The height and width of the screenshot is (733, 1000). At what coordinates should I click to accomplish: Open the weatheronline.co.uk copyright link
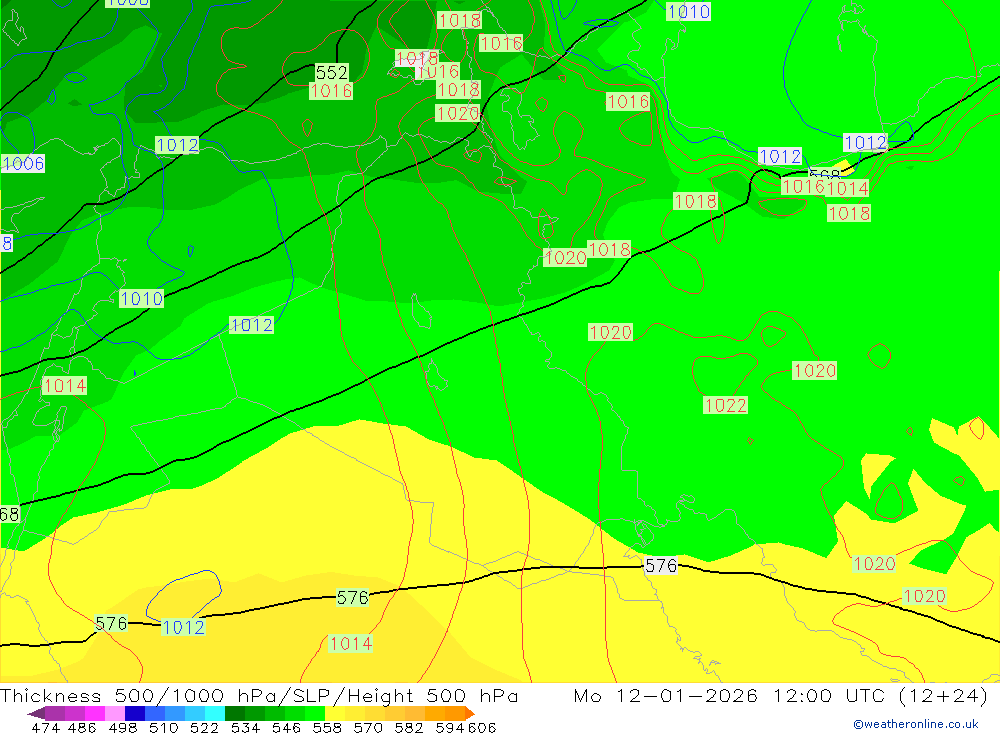pyautogui.click(x=916, y=724)
